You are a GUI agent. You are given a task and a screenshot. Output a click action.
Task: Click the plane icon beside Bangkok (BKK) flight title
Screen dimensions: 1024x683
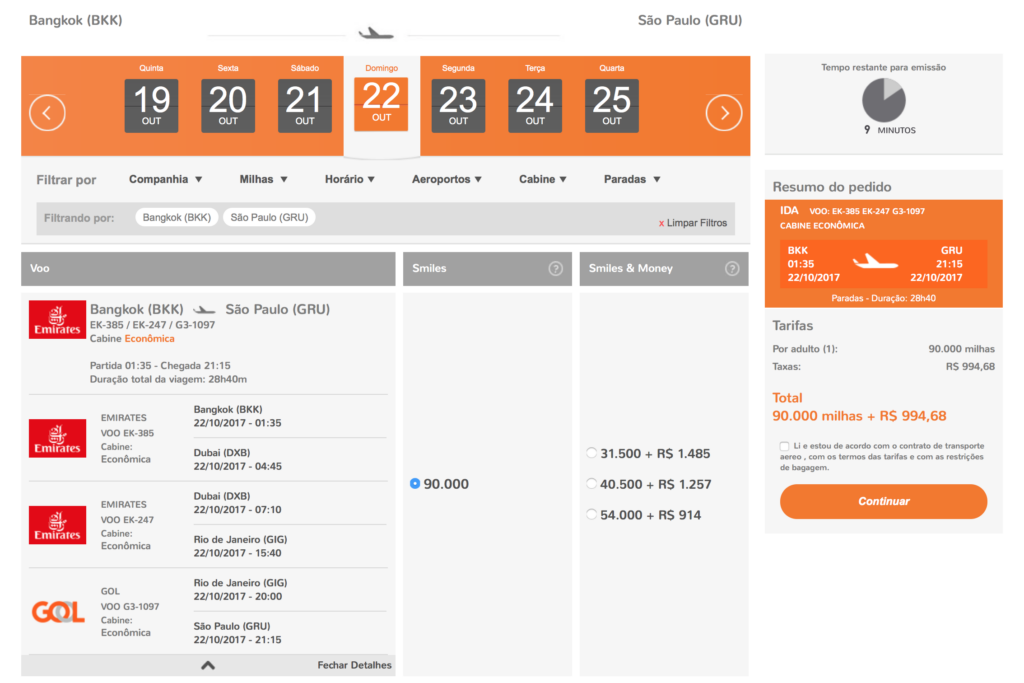204,310
